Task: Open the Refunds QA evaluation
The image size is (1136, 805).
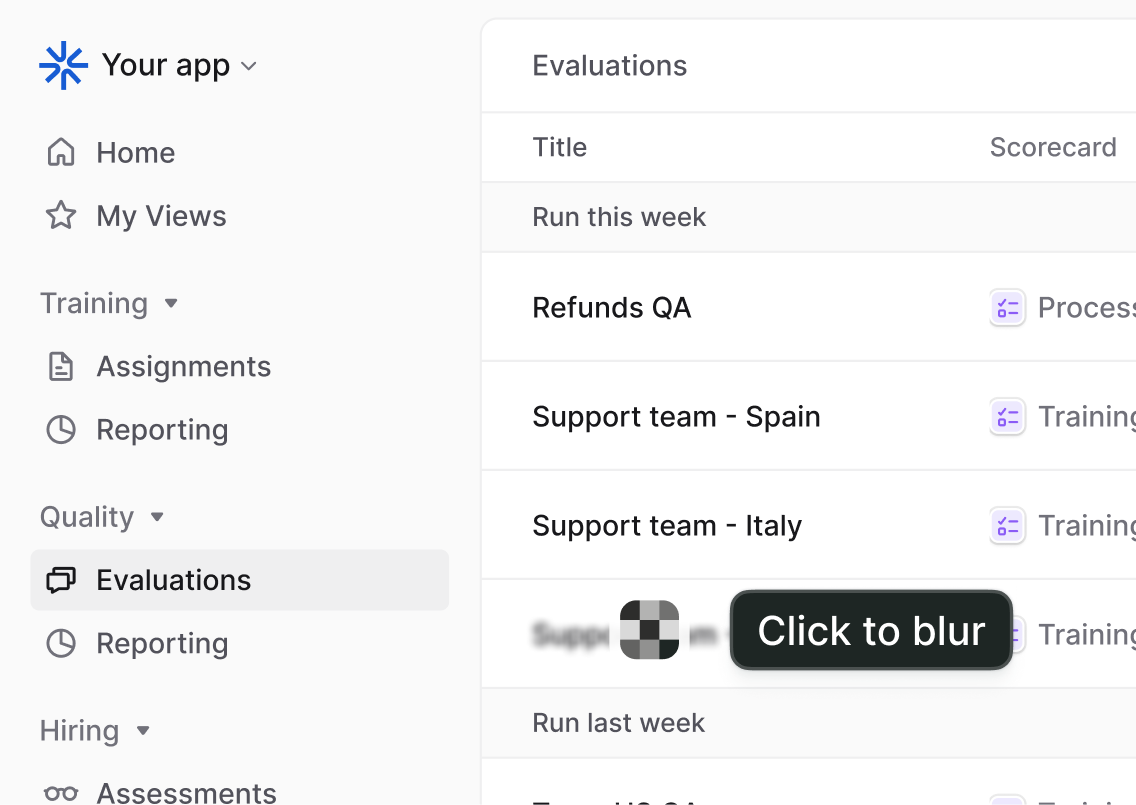Action: pyautogui.click(x=611, y=308)
